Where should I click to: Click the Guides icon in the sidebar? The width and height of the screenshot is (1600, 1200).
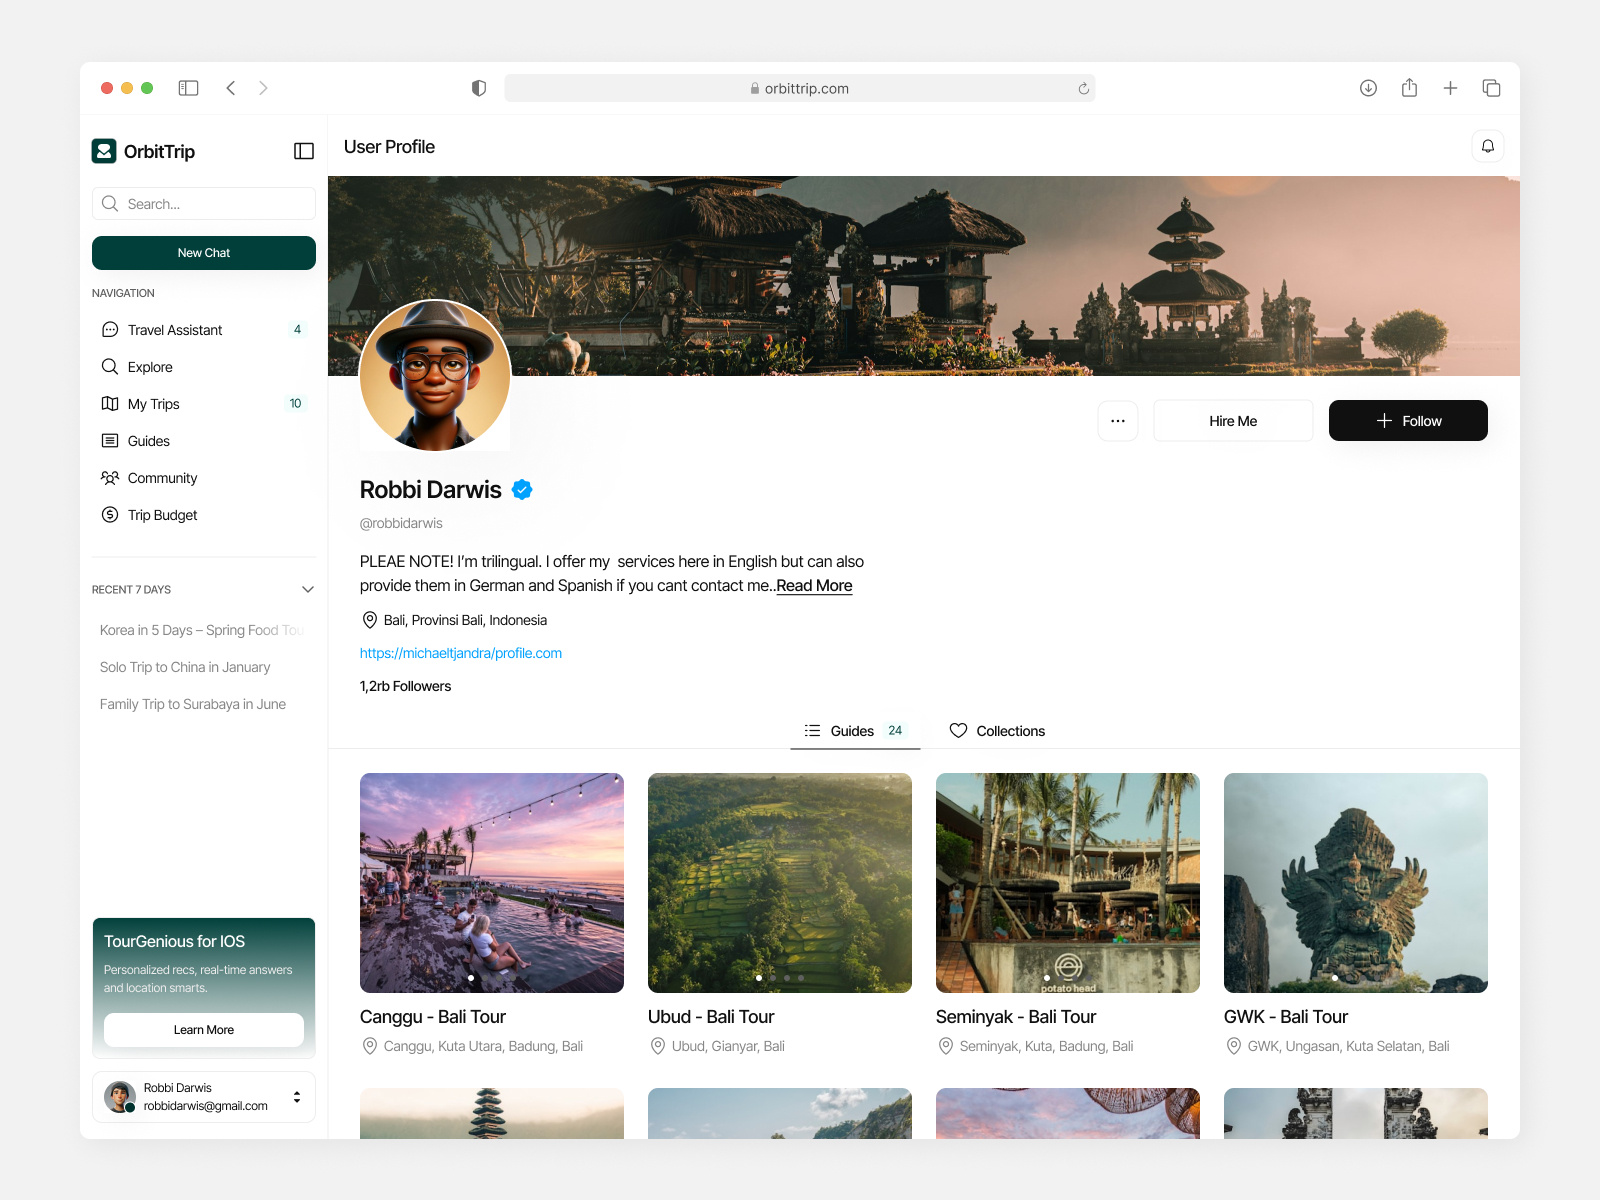110,440
